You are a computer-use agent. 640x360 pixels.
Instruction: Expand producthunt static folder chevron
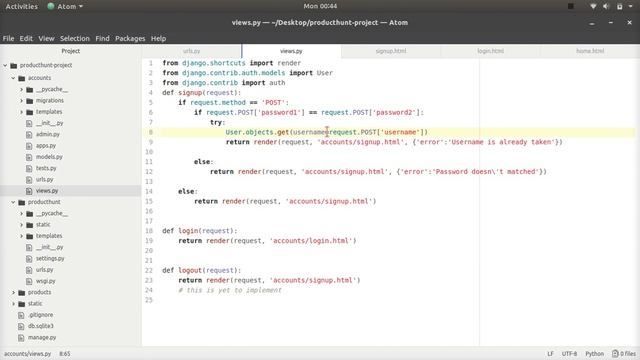pos(22,224)
